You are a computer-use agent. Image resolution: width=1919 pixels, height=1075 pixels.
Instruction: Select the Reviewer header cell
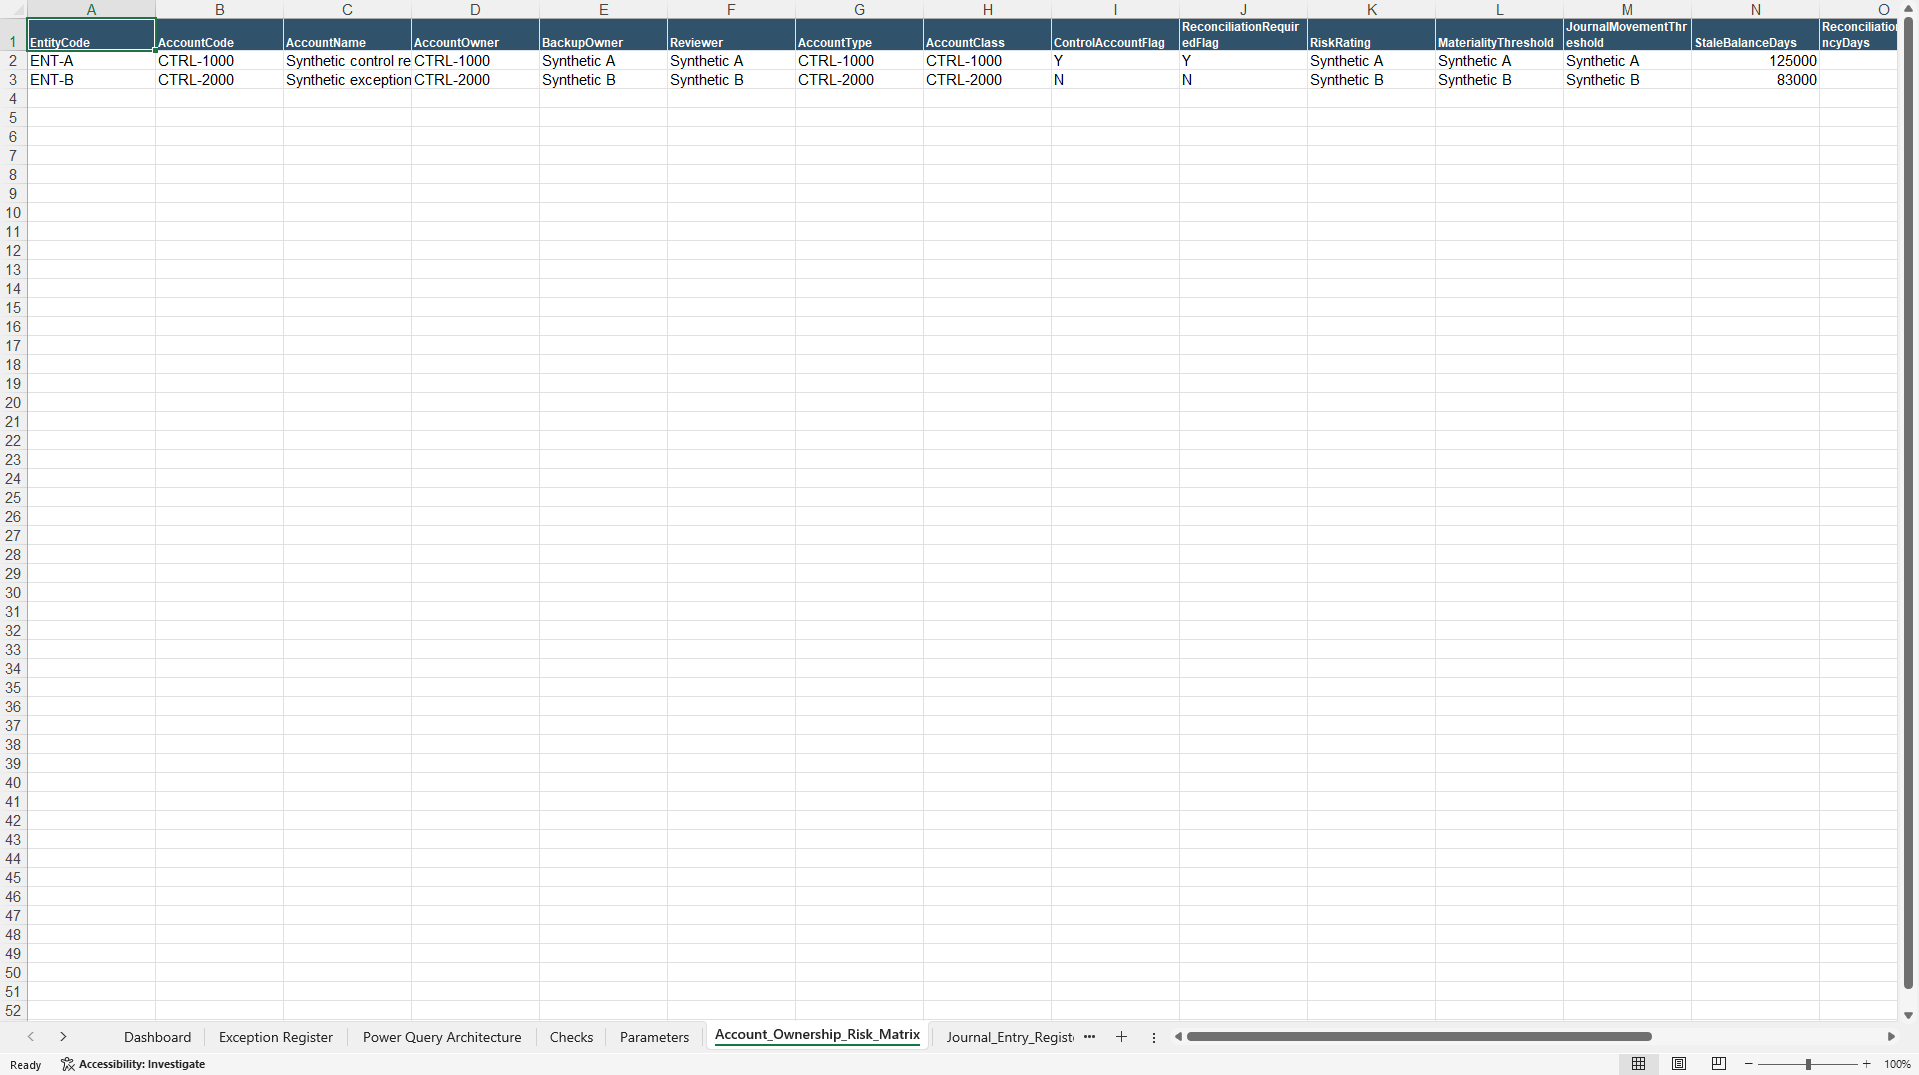click(x=731, y=35)
